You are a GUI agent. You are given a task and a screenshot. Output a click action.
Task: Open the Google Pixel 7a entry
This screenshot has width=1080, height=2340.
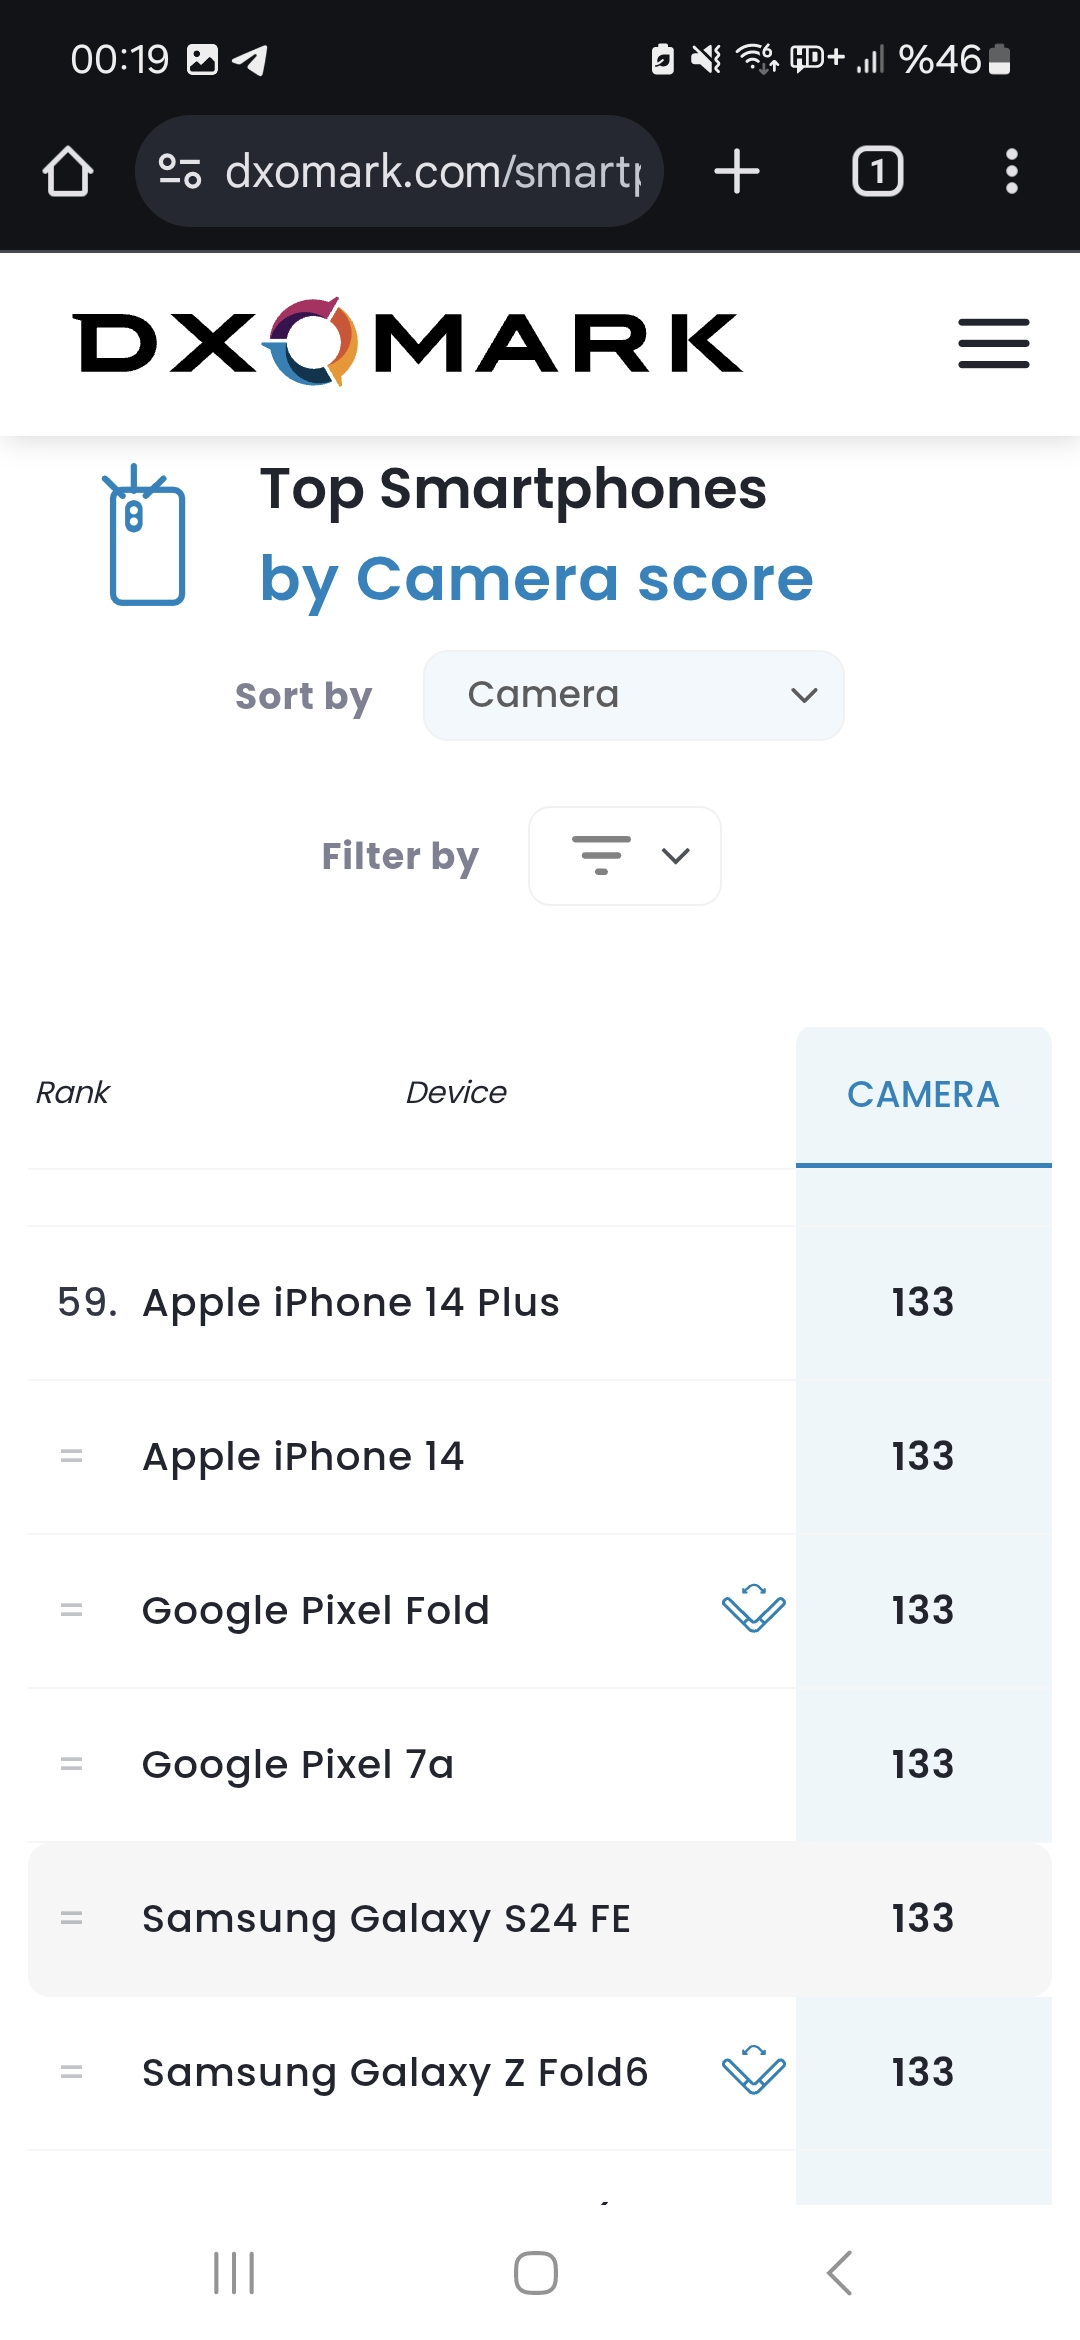298,1765
